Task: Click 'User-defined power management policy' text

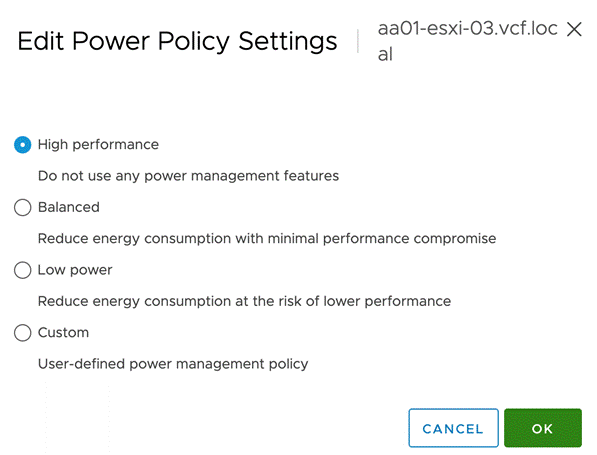Action: point(173,364)
